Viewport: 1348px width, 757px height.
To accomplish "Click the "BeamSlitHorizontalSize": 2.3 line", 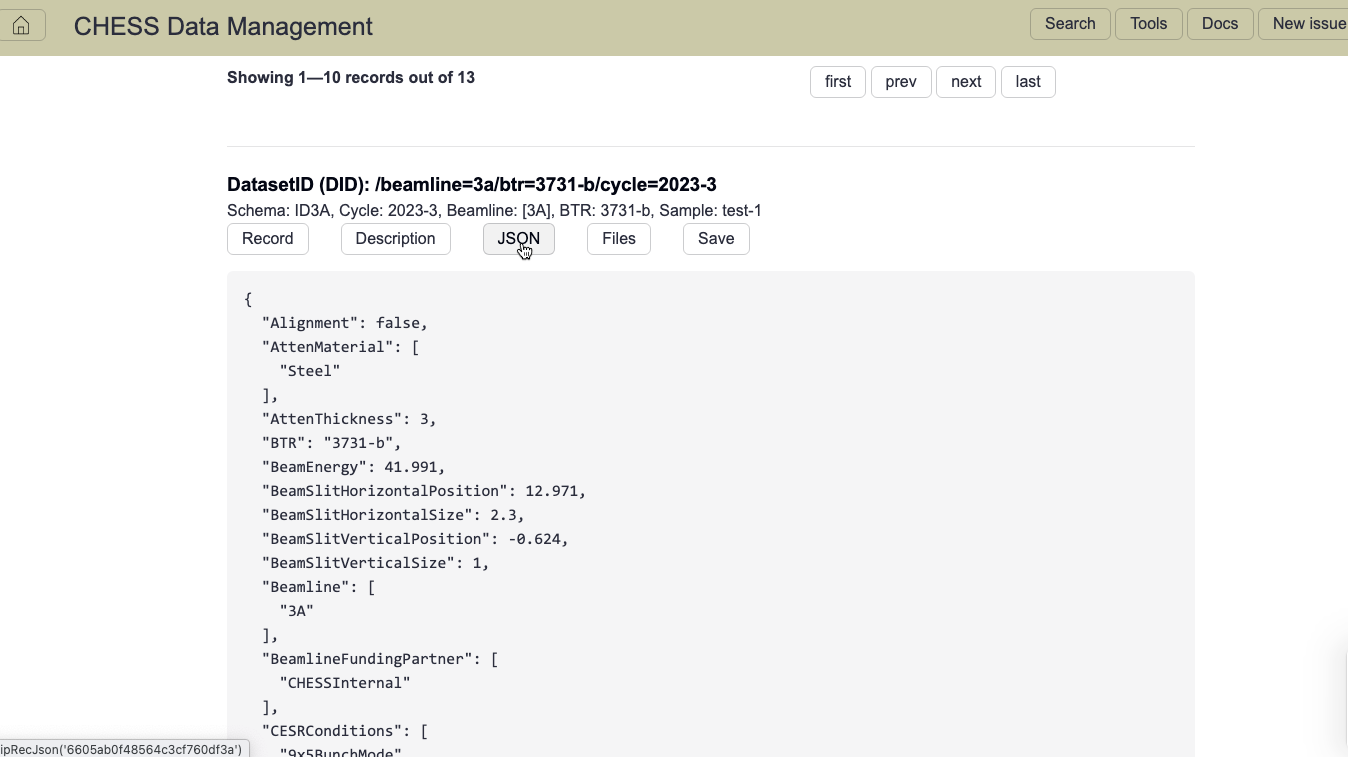I will coord(394,515).
